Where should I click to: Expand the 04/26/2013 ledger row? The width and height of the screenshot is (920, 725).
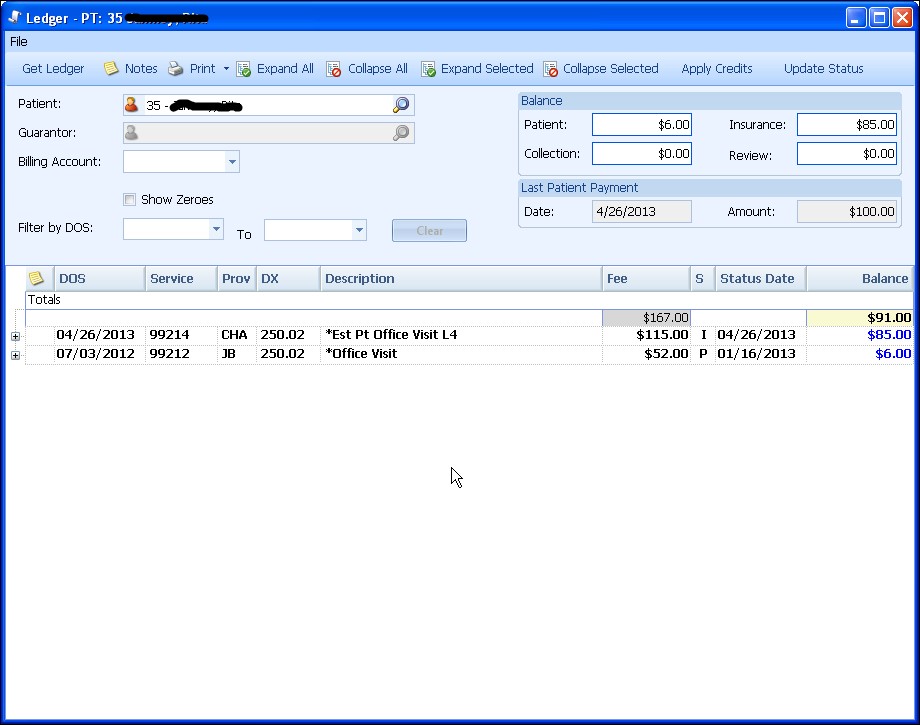[15, 336]
